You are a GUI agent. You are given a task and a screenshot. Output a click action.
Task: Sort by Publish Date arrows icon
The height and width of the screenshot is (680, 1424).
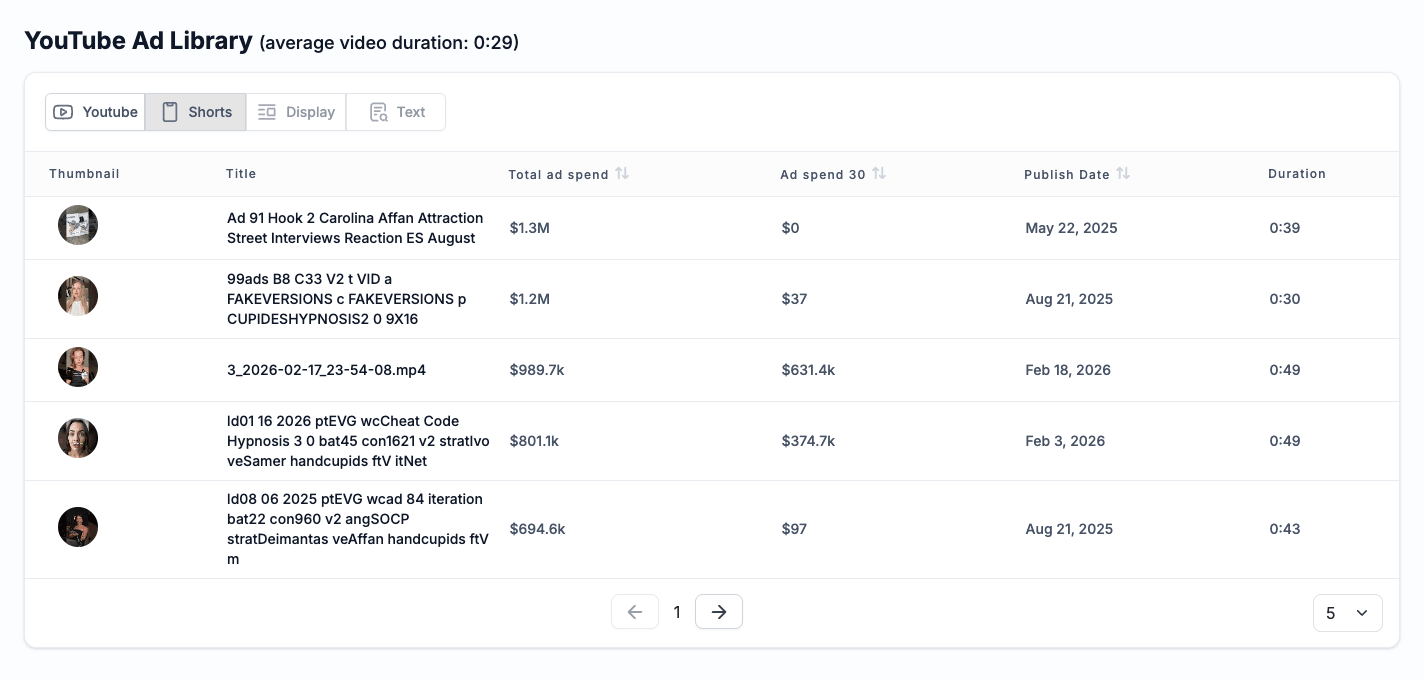(x=1123, y=173)
